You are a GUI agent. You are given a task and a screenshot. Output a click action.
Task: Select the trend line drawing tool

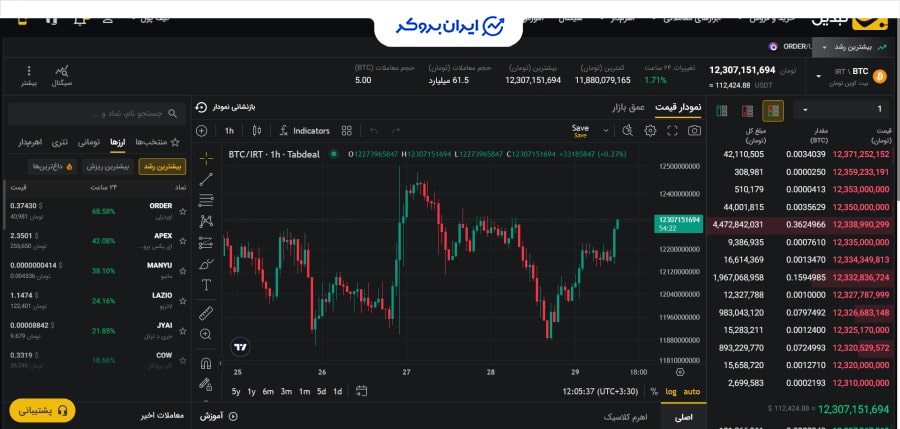206,180
